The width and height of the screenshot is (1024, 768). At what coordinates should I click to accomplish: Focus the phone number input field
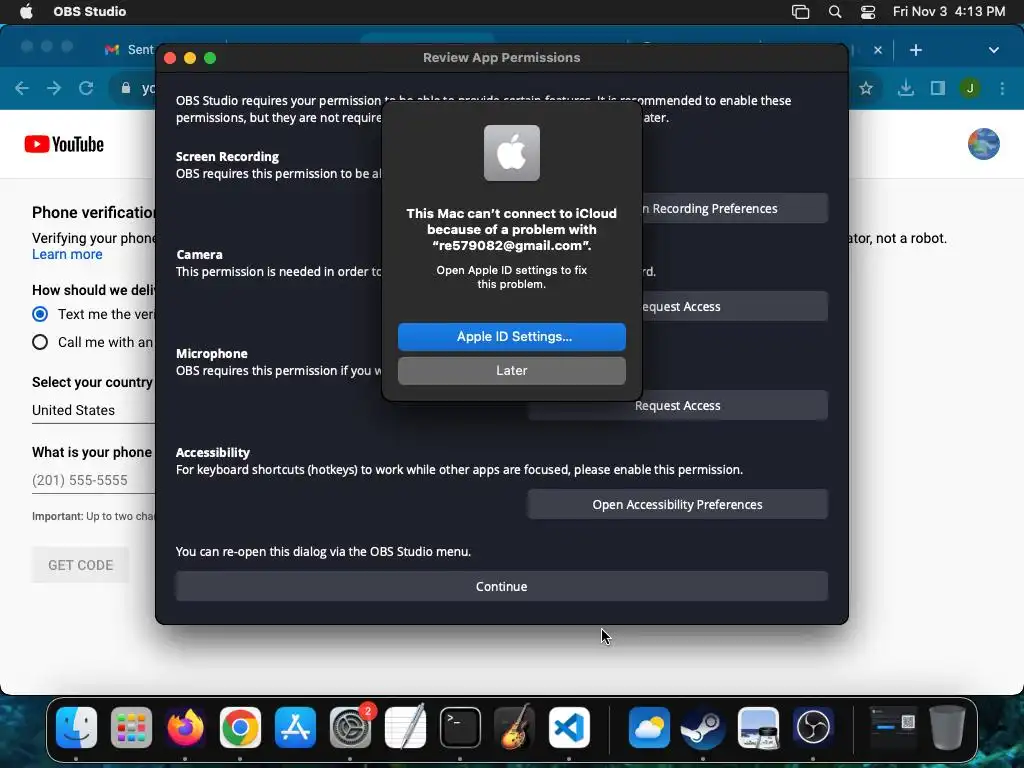(93, 480)
